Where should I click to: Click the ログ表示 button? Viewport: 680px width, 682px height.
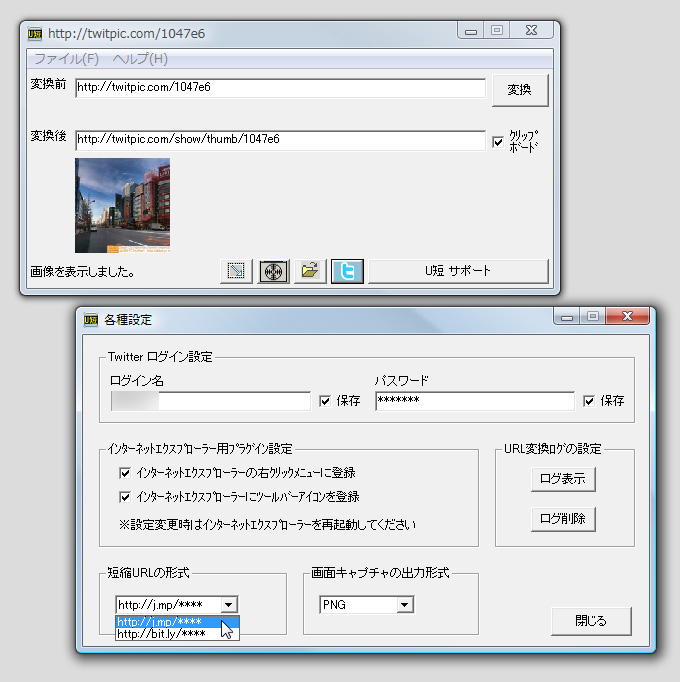point(563,479)
